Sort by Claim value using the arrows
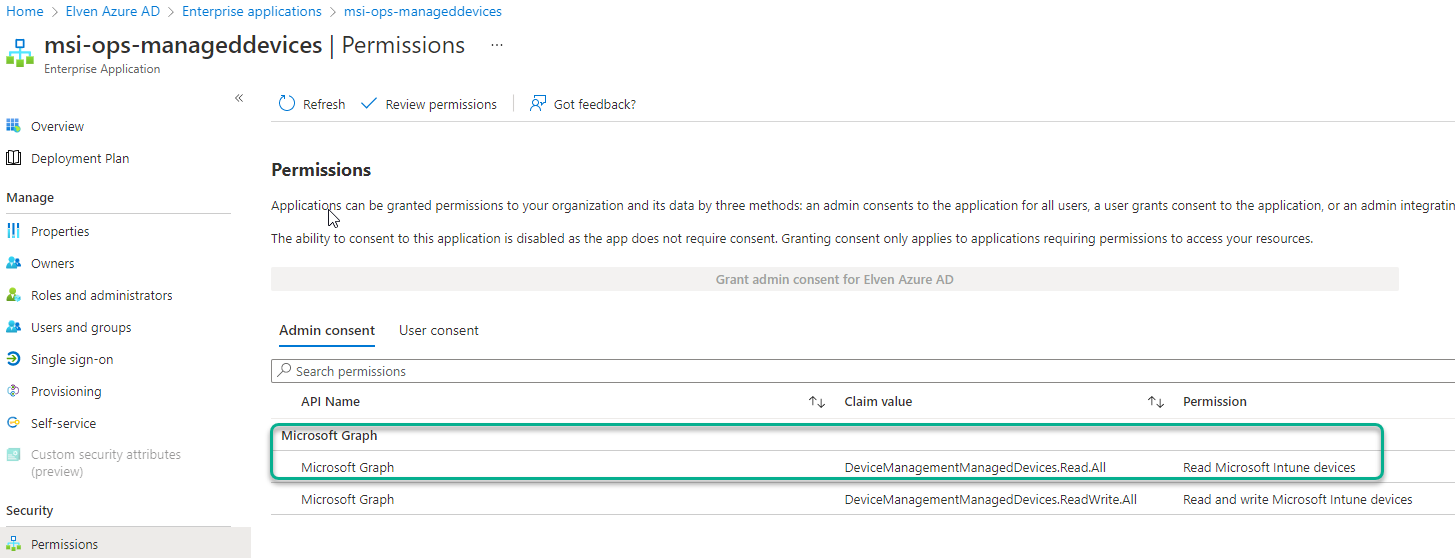Viewport: 1455px width, 558px height. point(1156,402)
